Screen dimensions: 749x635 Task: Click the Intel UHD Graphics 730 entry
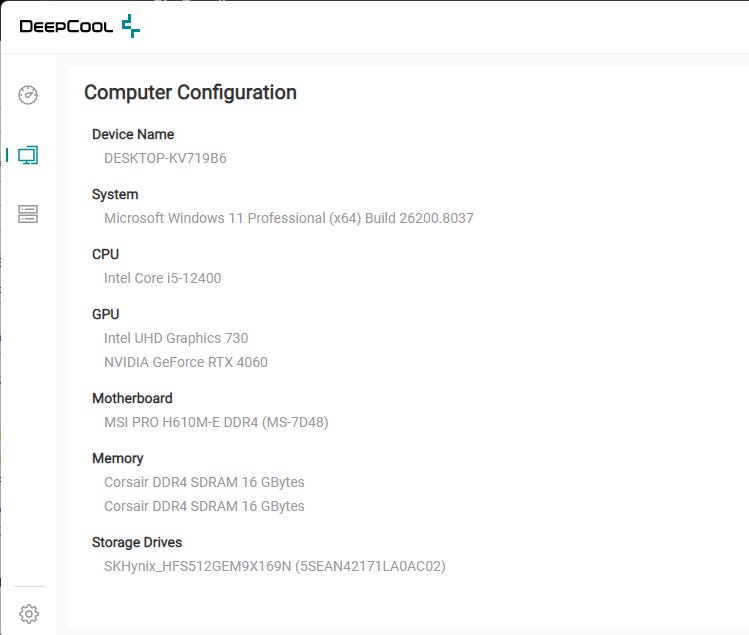tap(176, 338)
